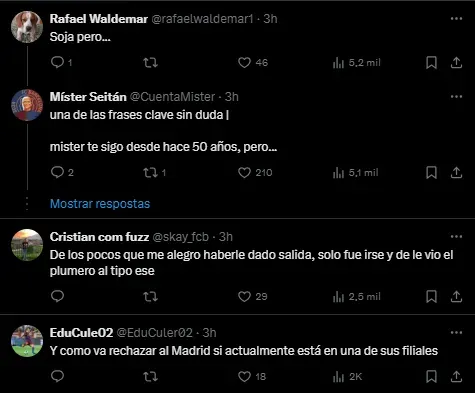475x393 pixels.
Task: Open Rafael Waldemar's dog profile picture
Action: coord(27,27)
